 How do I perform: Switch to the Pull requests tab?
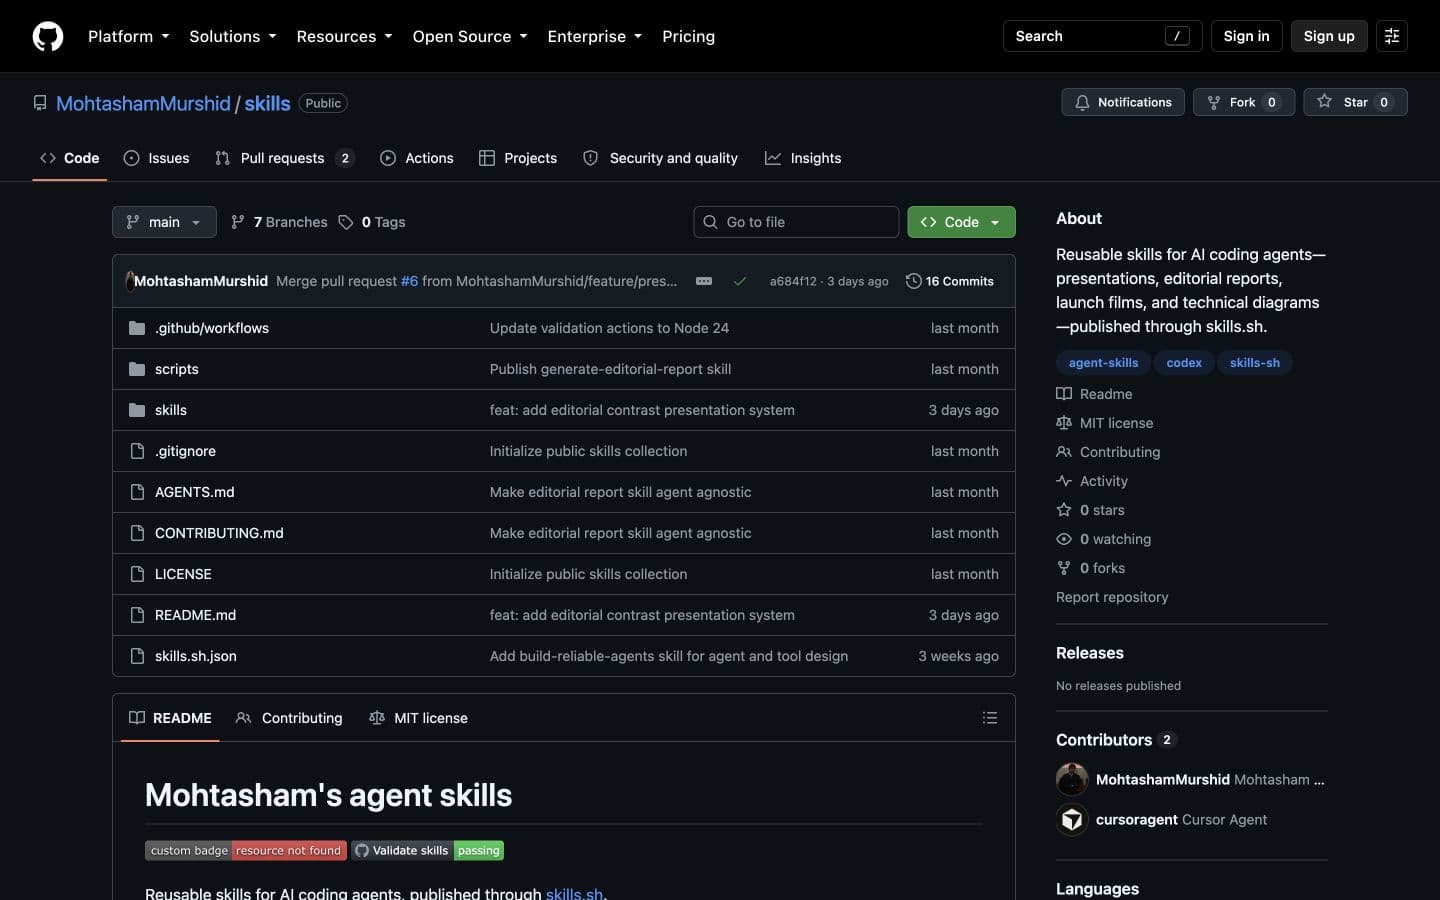pyautogui.click(x=284, y=158)
